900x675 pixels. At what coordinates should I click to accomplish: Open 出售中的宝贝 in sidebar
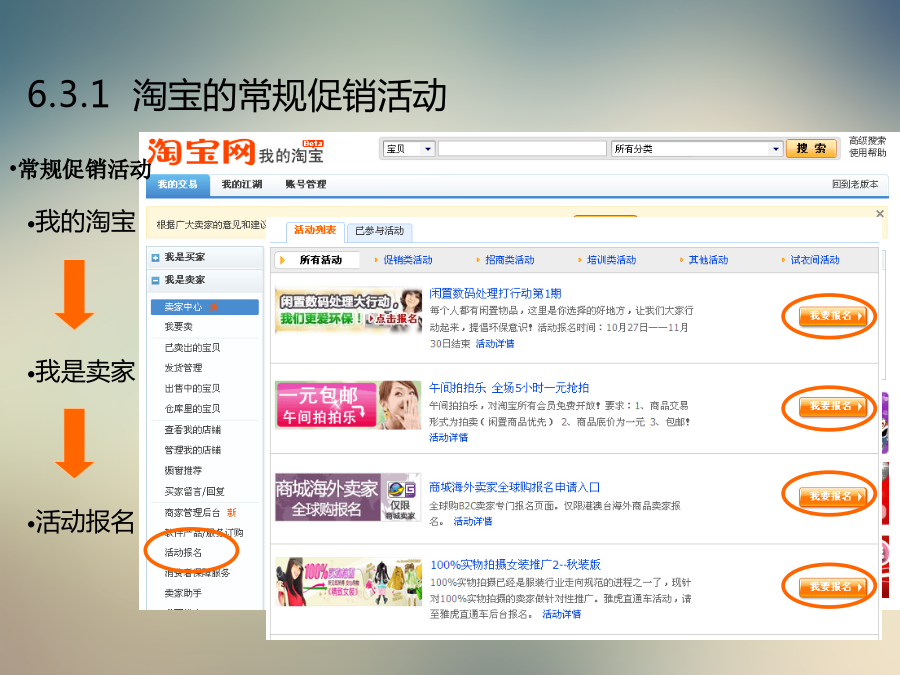(192, 389)
